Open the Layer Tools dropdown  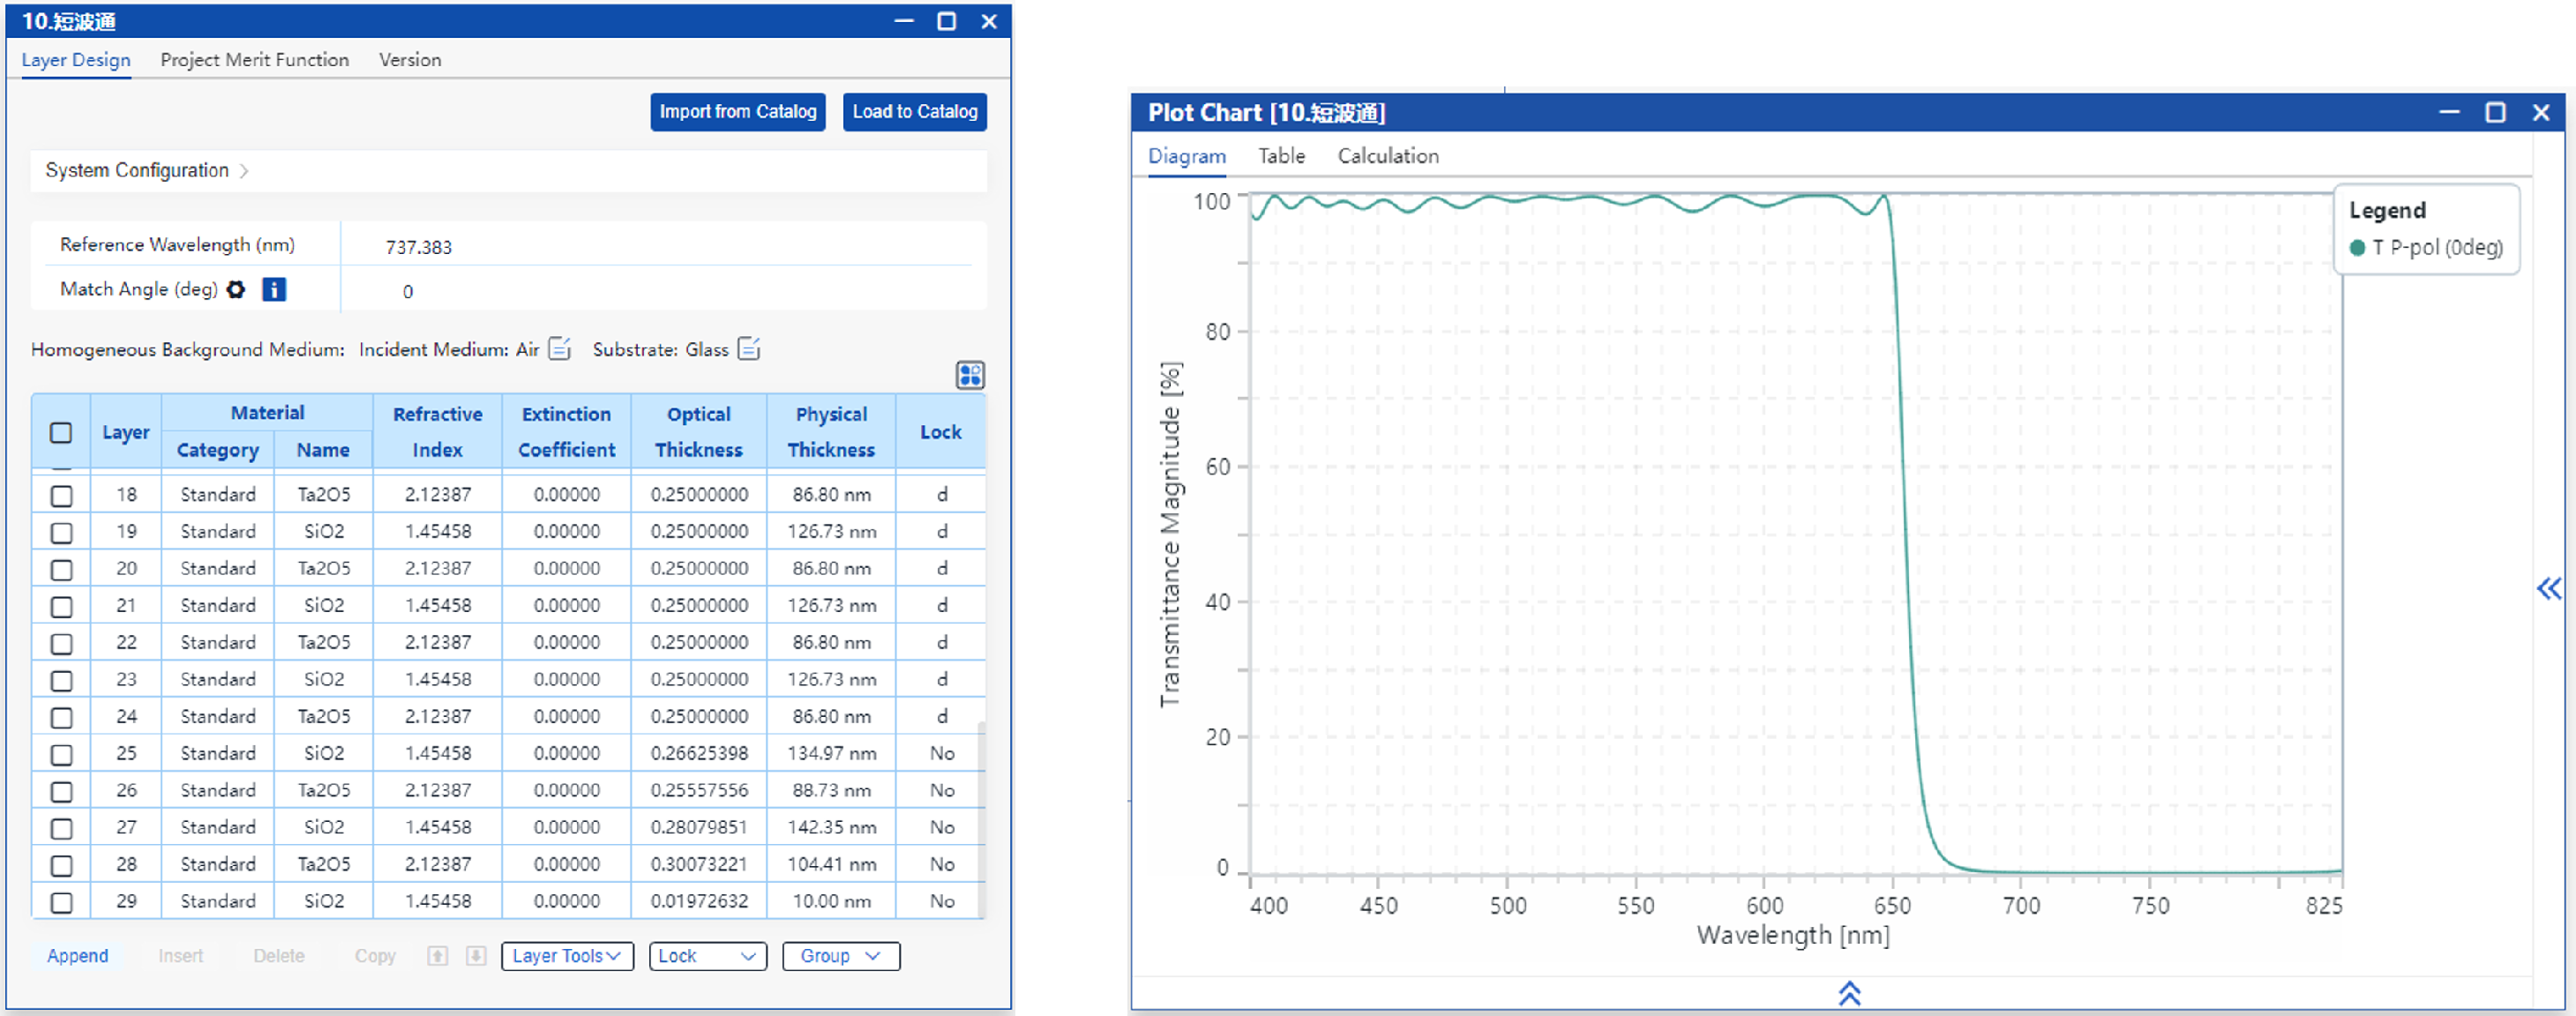pos(566,956)
